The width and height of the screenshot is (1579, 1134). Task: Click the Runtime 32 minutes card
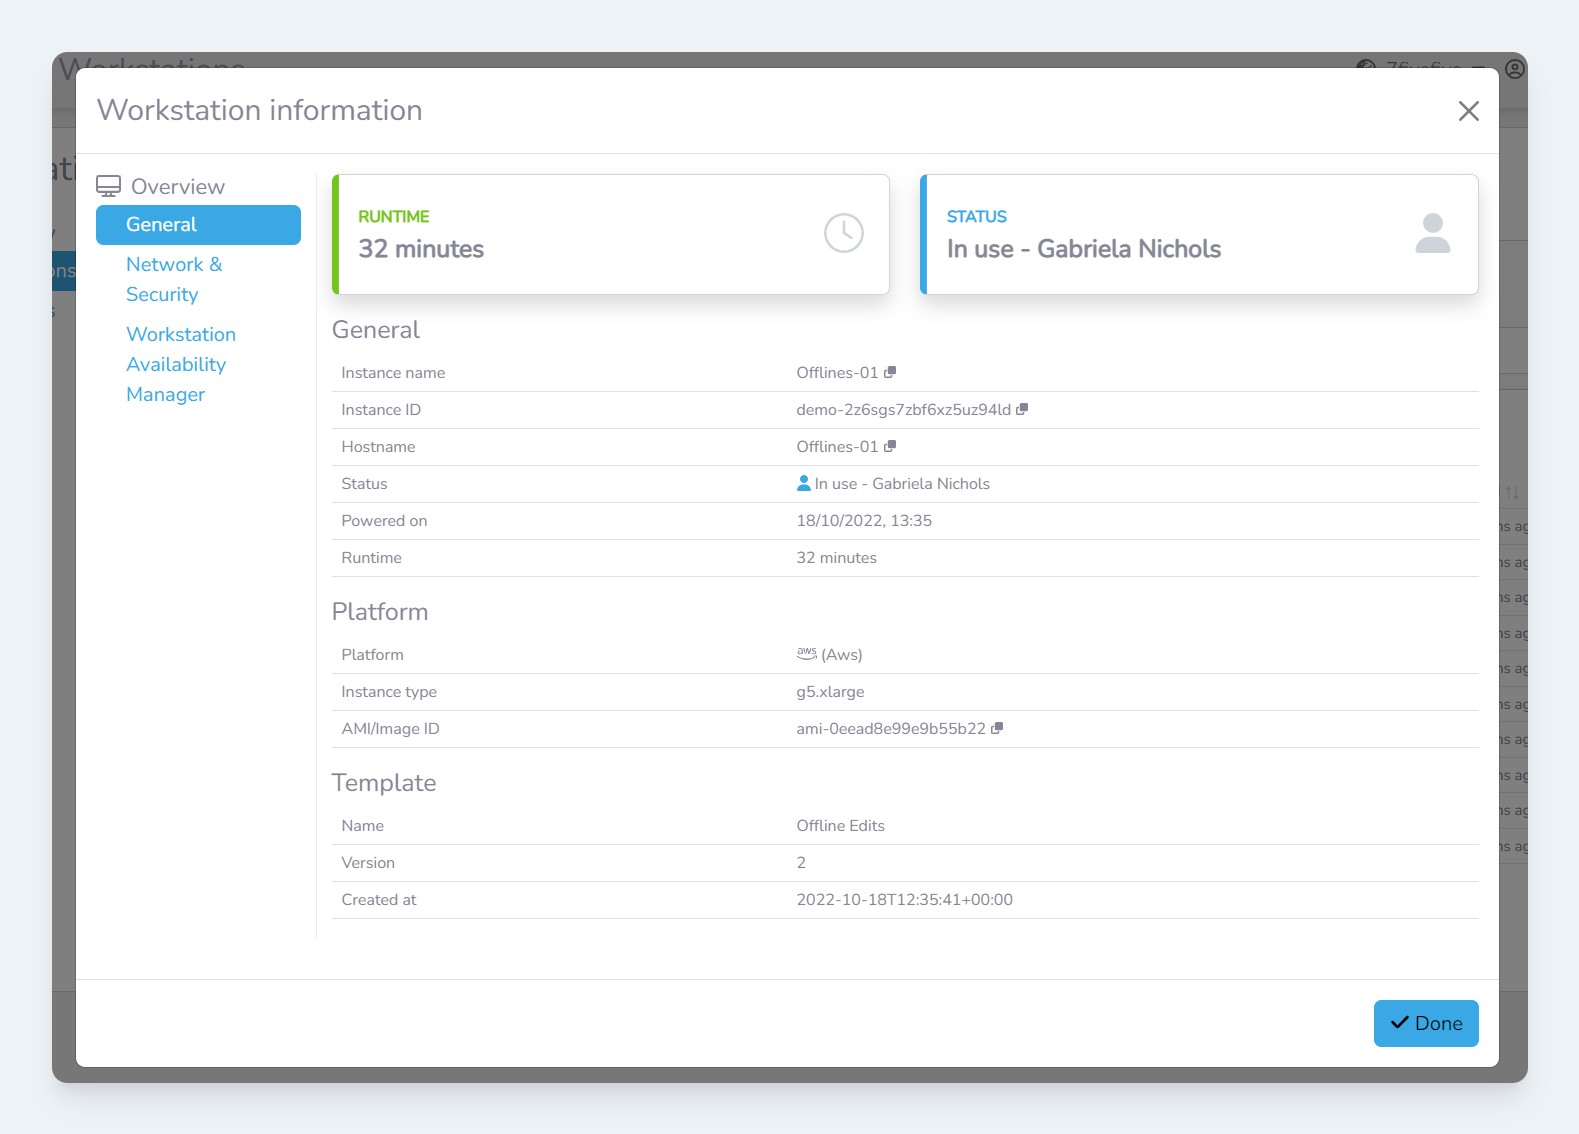pyautogui.click(x=610, y=235)
